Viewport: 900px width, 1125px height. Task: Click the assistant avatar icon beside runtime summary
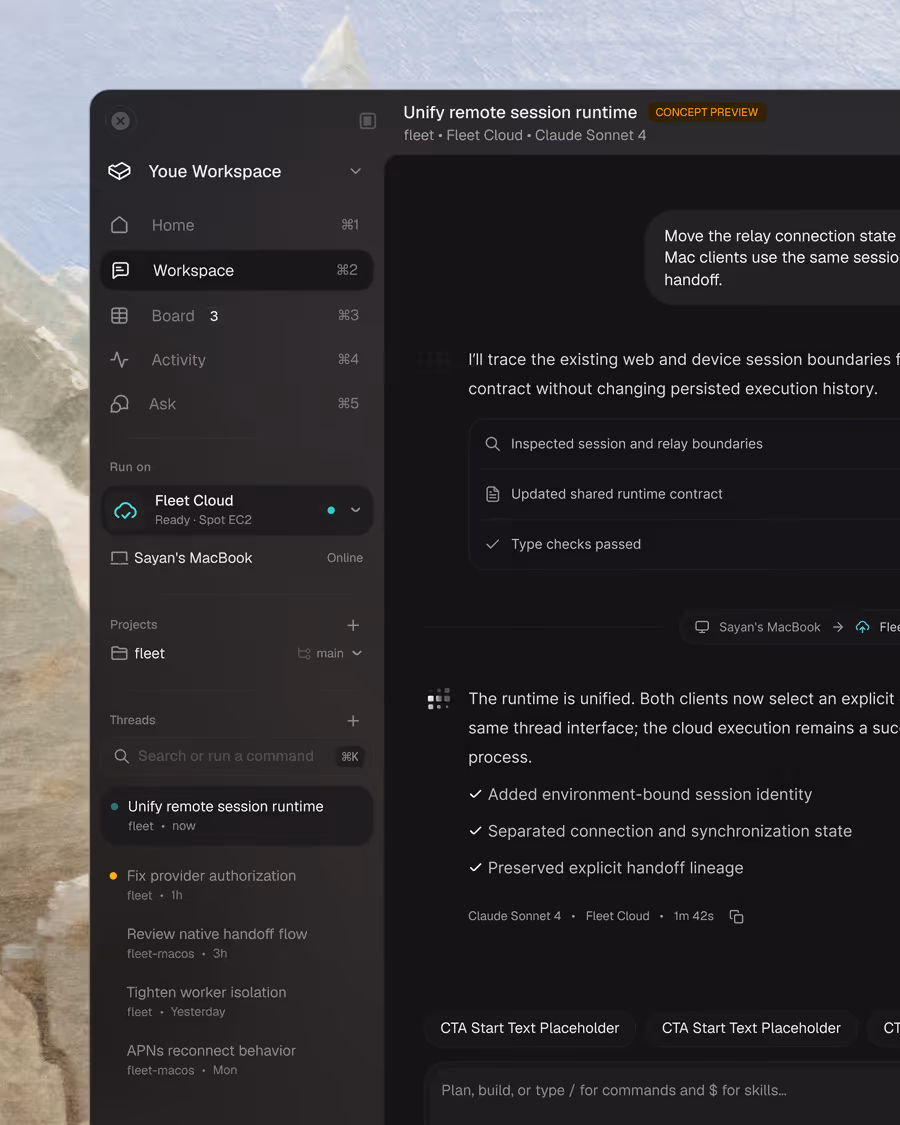439,699
